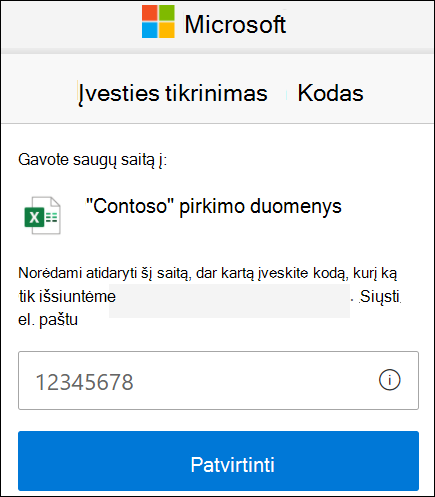Screen dimensions: 435x497
Task: Click the Gavote saugų saitą į label
Action: pos(92,160)
